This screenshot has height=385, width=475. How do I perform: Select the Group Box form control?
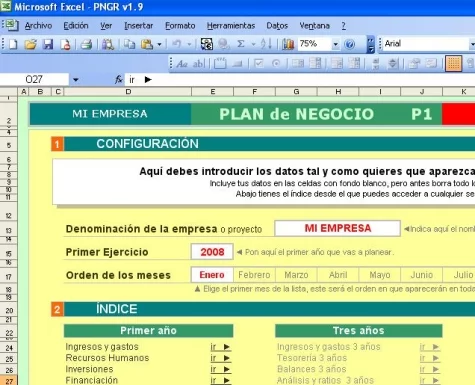220,63
